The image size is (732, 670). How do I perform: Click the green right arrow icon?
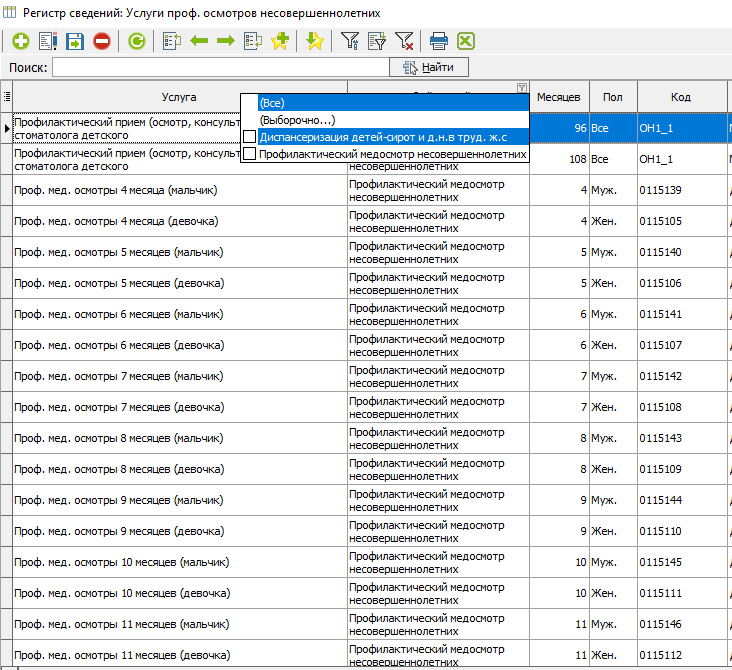point(225,41)
